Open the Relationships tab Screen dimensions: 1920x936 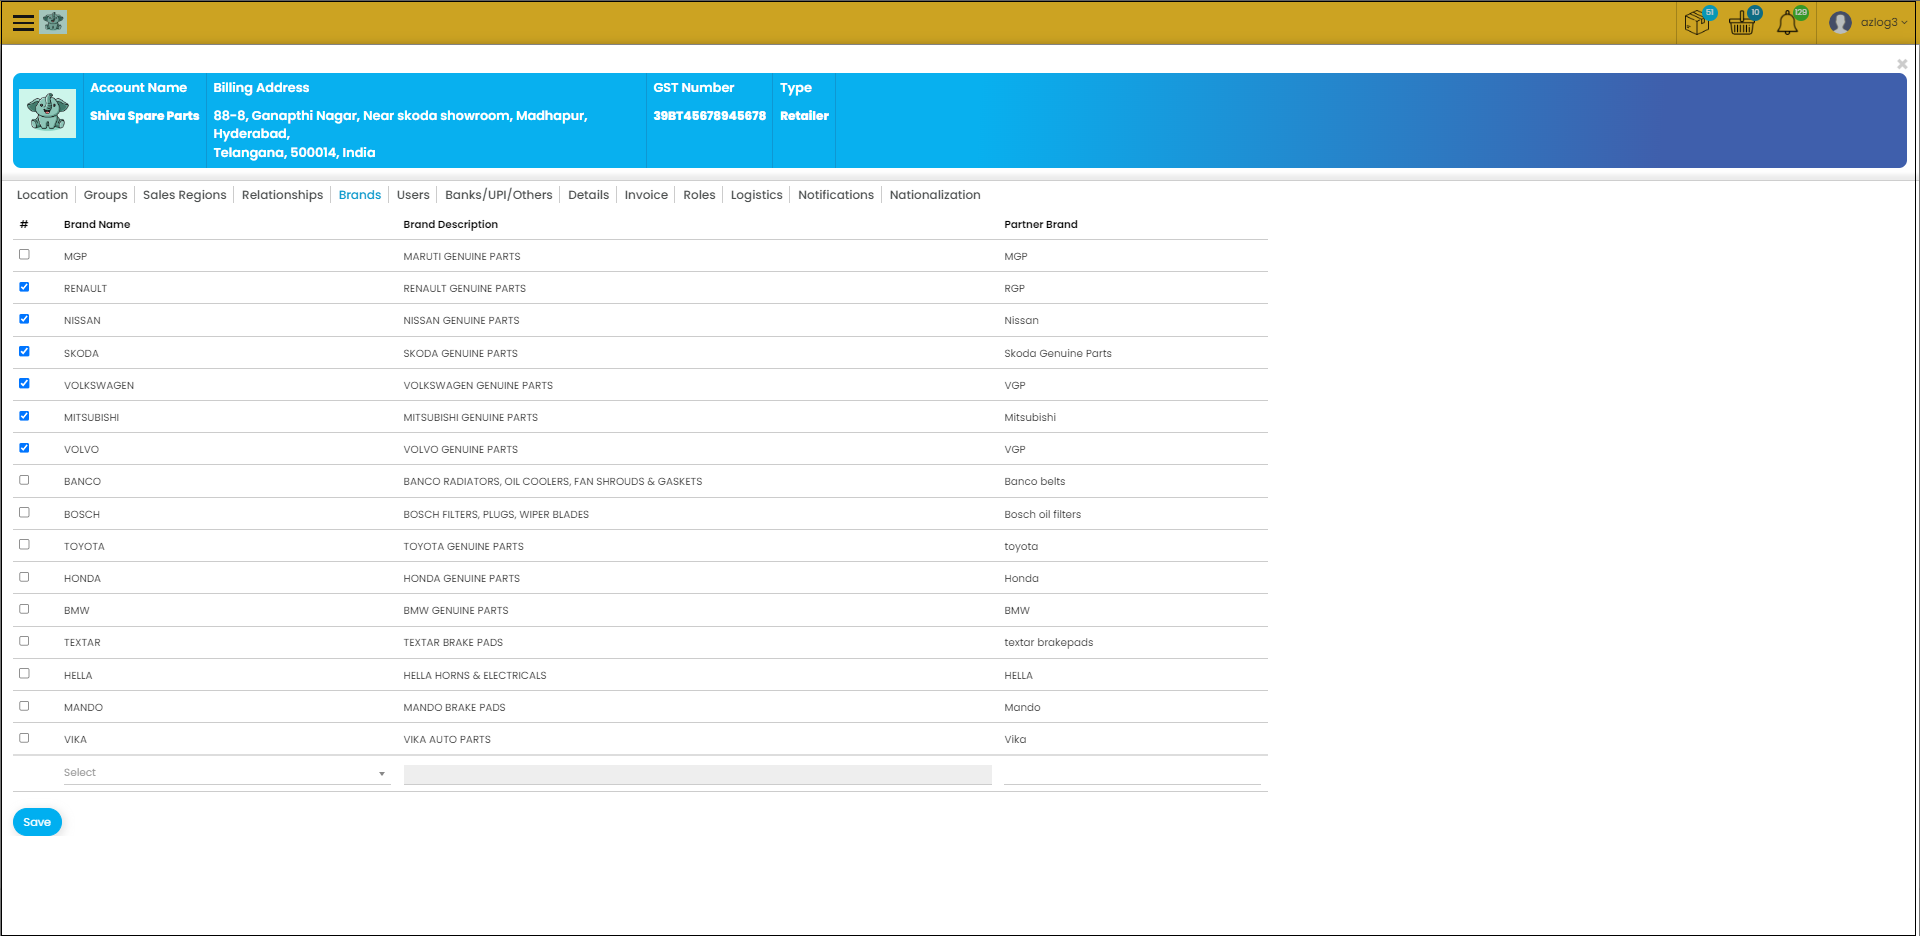click(282, 195)
